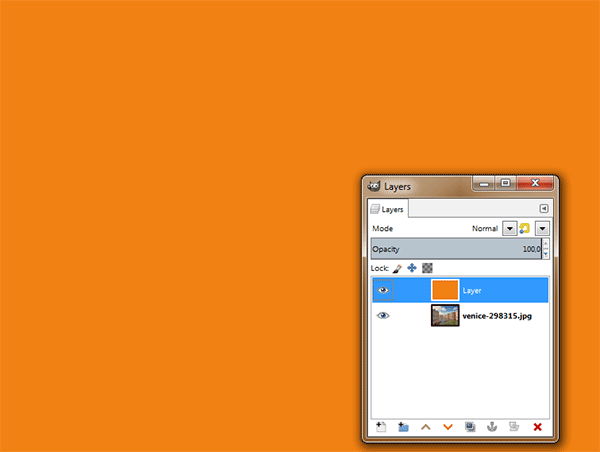Decrease opacity with the down stepper arrow
Viewport: 600px width, 452px height.
[x=546, y=254]
